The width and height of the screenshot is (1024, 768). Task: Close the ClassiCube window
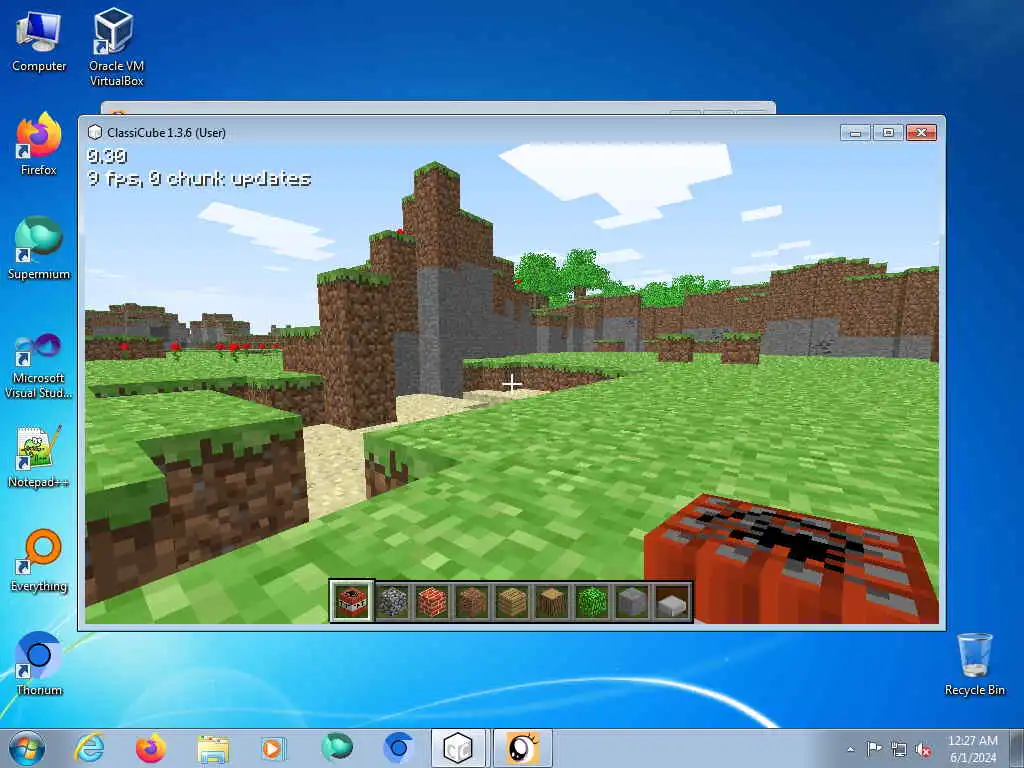coord(921,133)
